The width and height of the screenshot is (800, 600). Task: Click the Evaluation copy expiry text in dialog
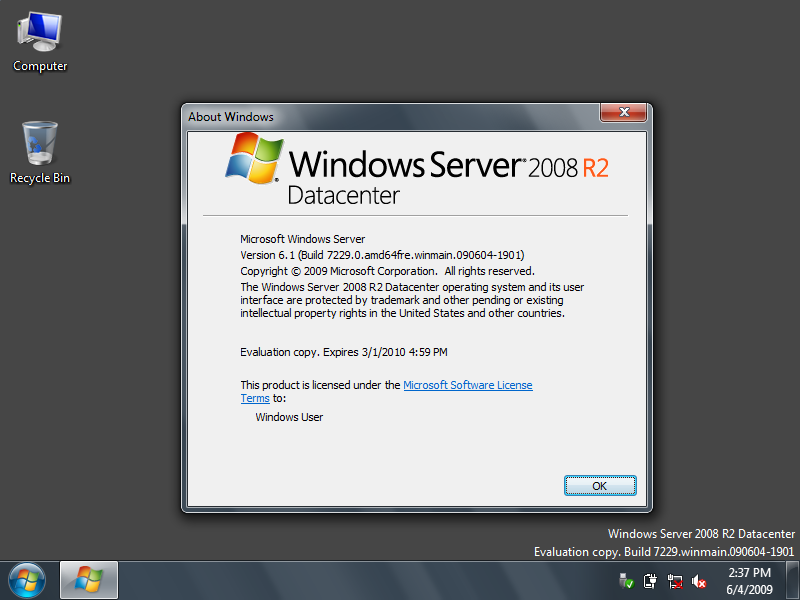(343, 352)
